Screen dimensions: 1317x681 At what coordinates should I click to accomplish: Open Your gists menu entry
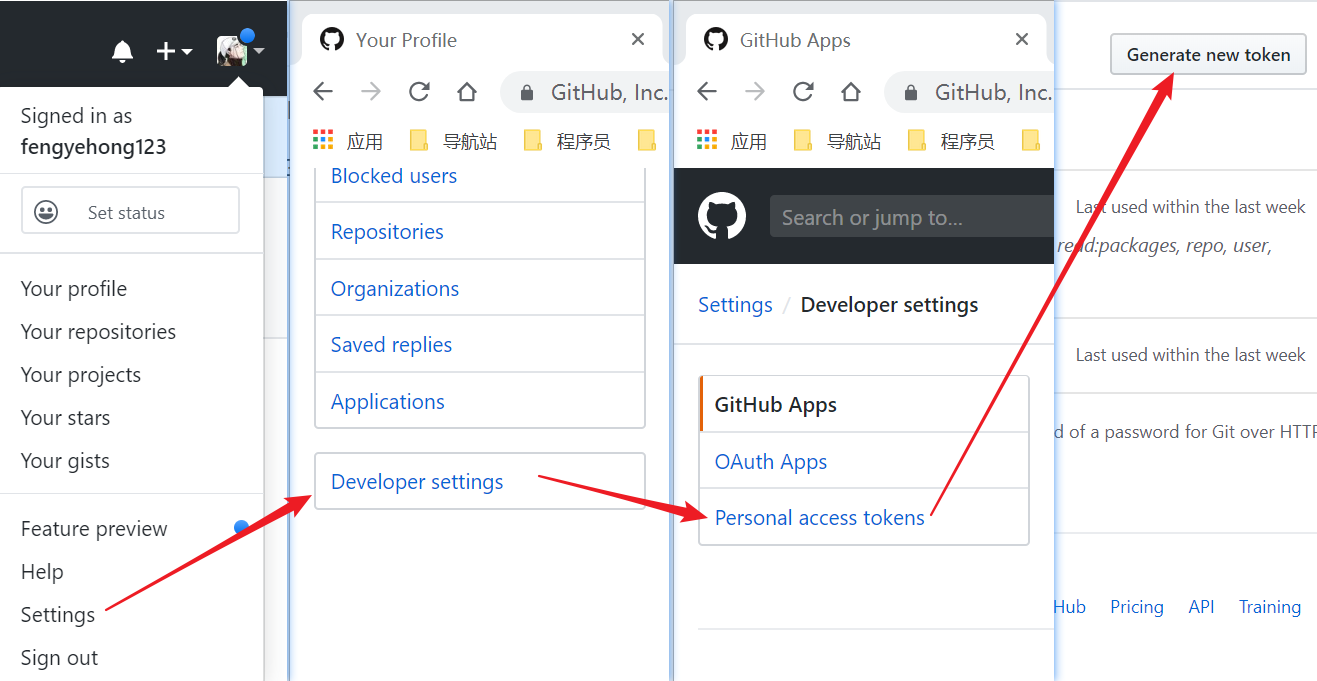coord(65,461)
